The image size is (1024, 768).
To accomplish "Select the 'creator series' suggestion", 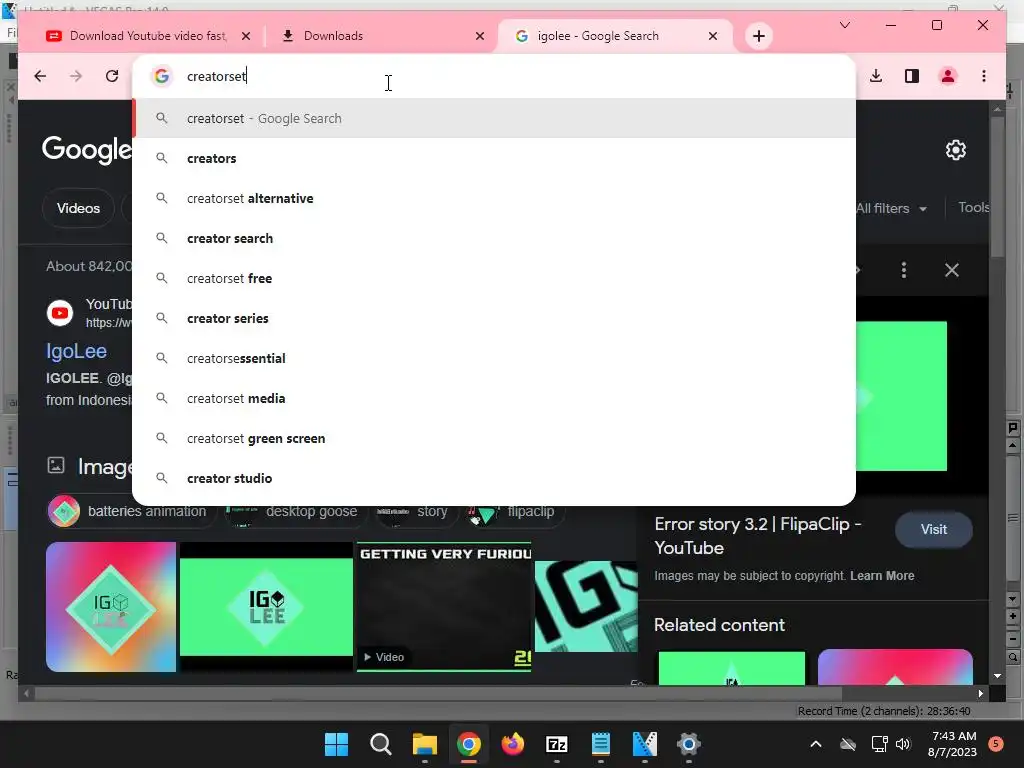I will pos(494,318).
